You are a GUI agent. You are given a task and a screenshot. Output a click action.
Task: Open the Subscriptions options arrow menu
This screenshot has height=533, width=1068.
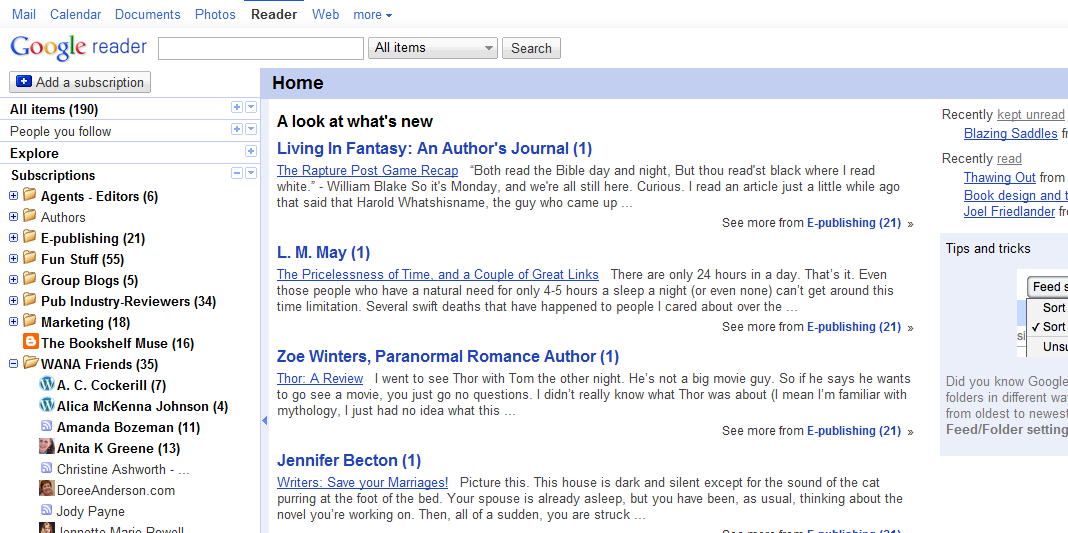pos(251,173)
